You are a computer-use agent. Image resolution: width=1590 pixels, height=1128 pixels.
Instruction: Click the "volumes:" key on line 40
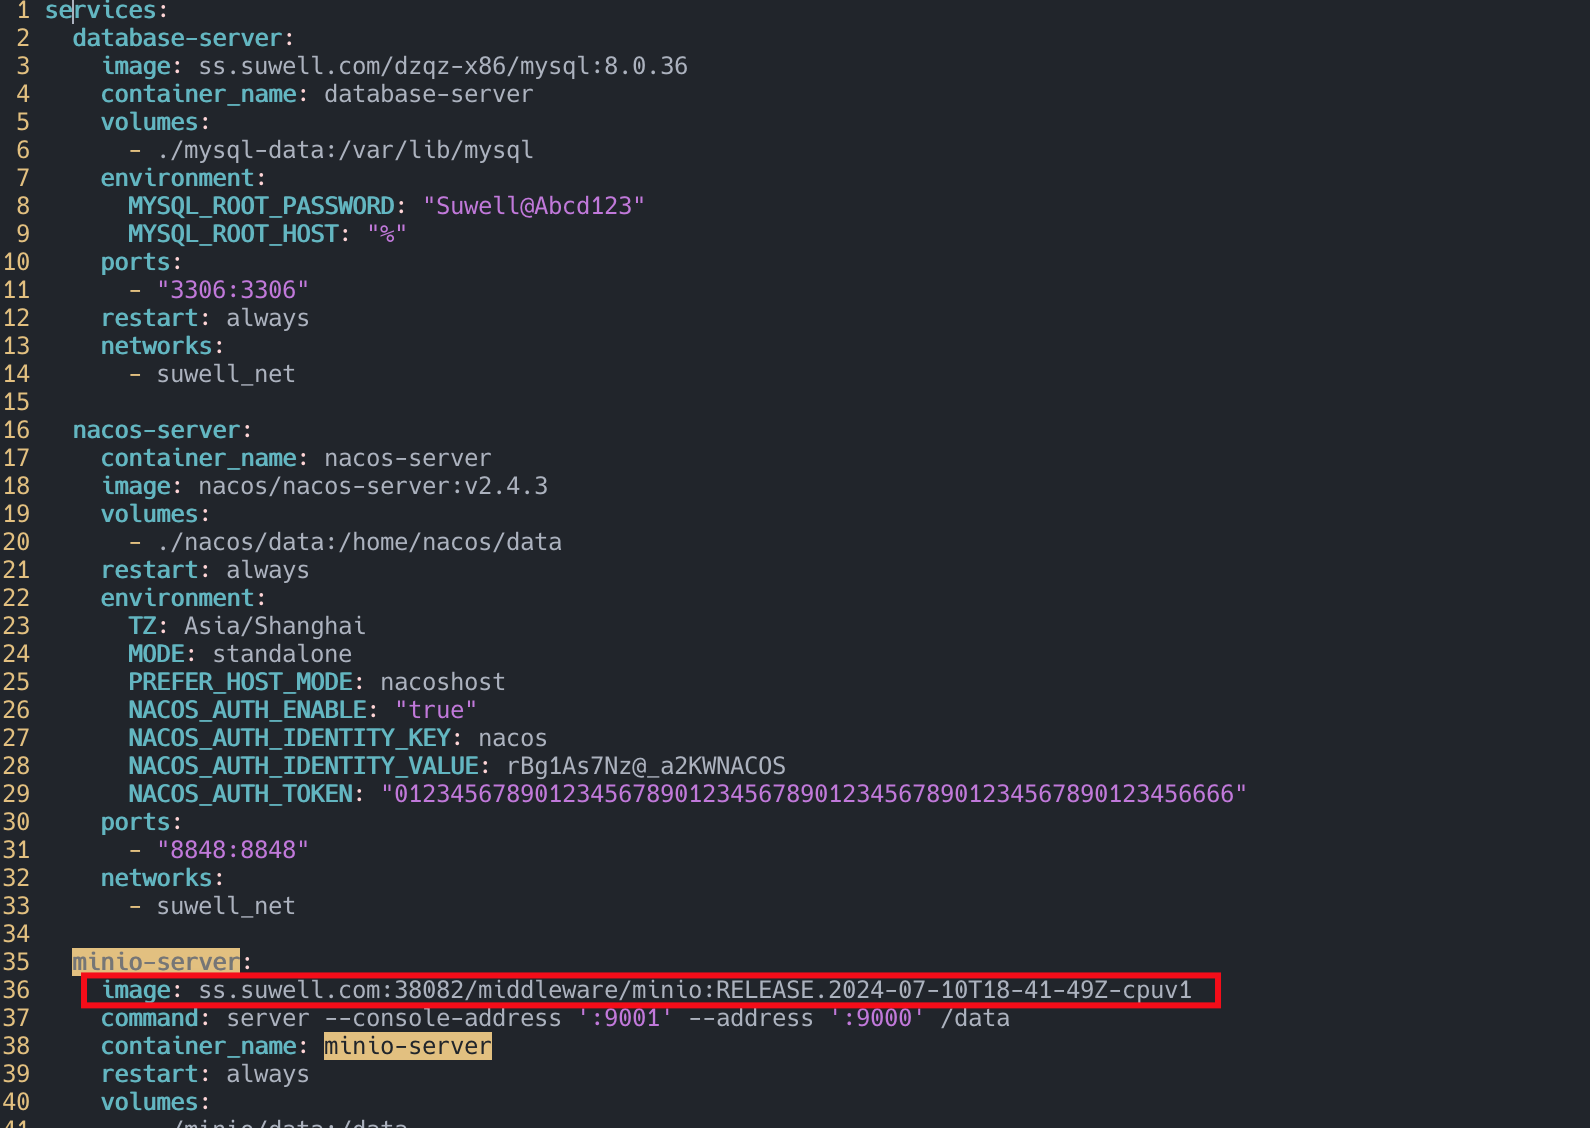[x=155, y=1102]
